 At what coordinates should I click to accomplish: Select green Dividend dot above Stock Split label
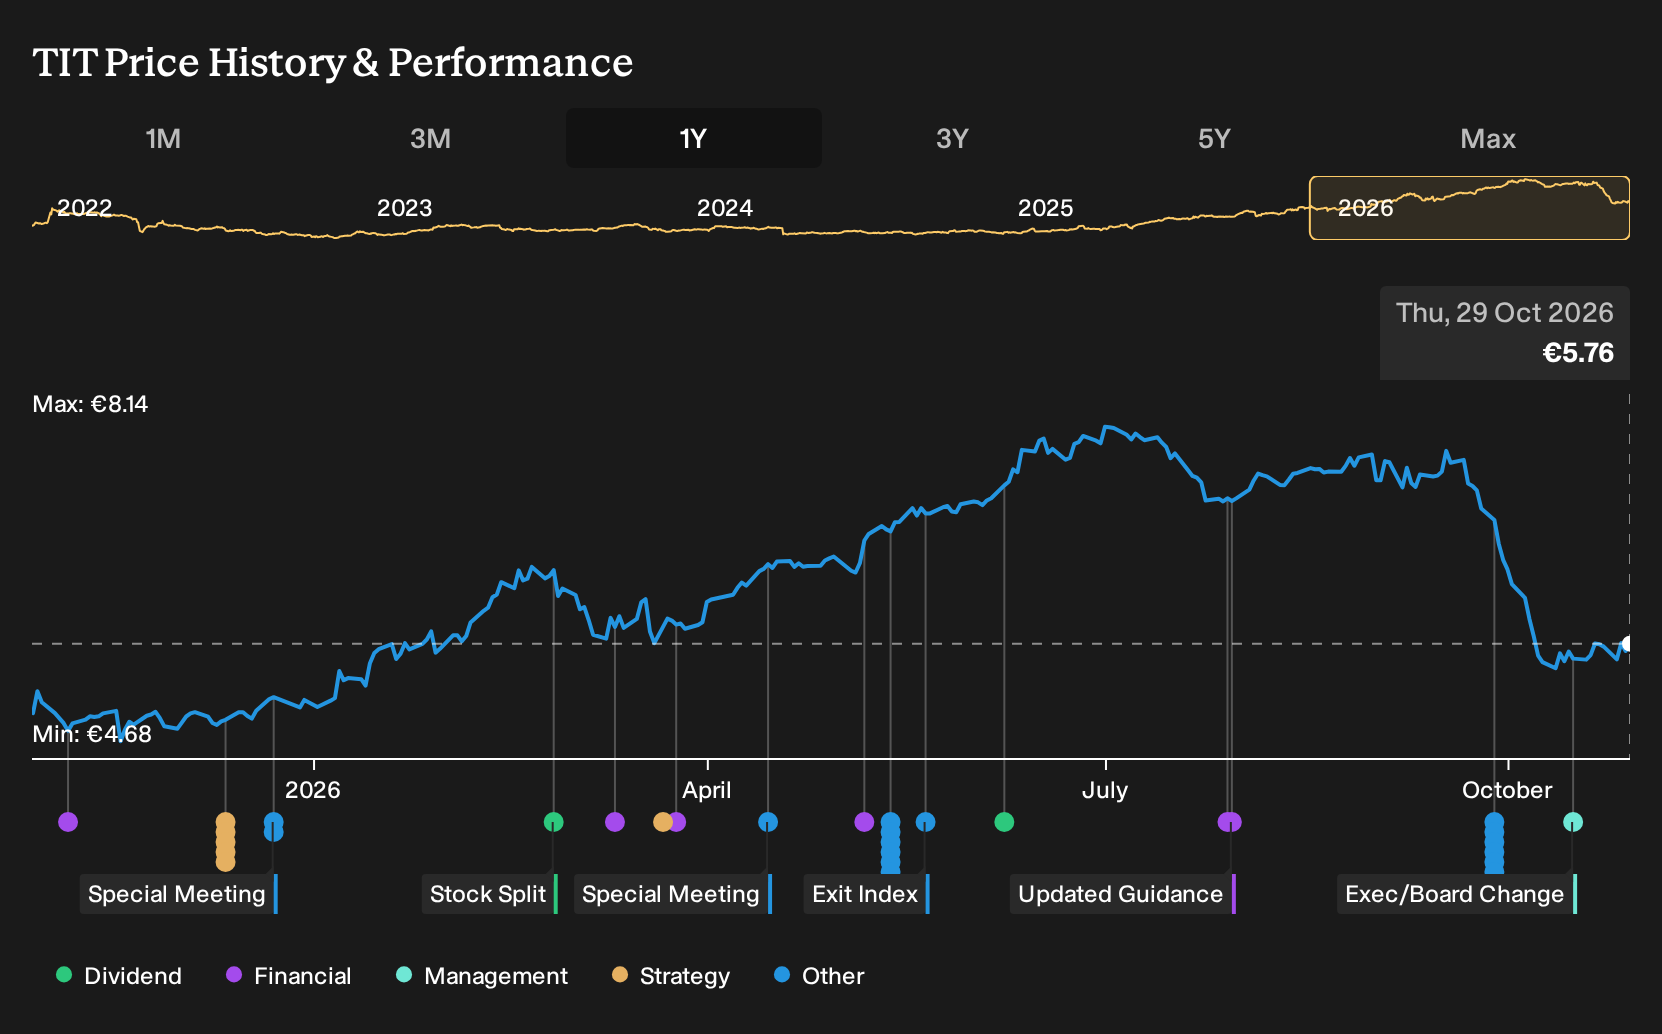tap(554, 822)
